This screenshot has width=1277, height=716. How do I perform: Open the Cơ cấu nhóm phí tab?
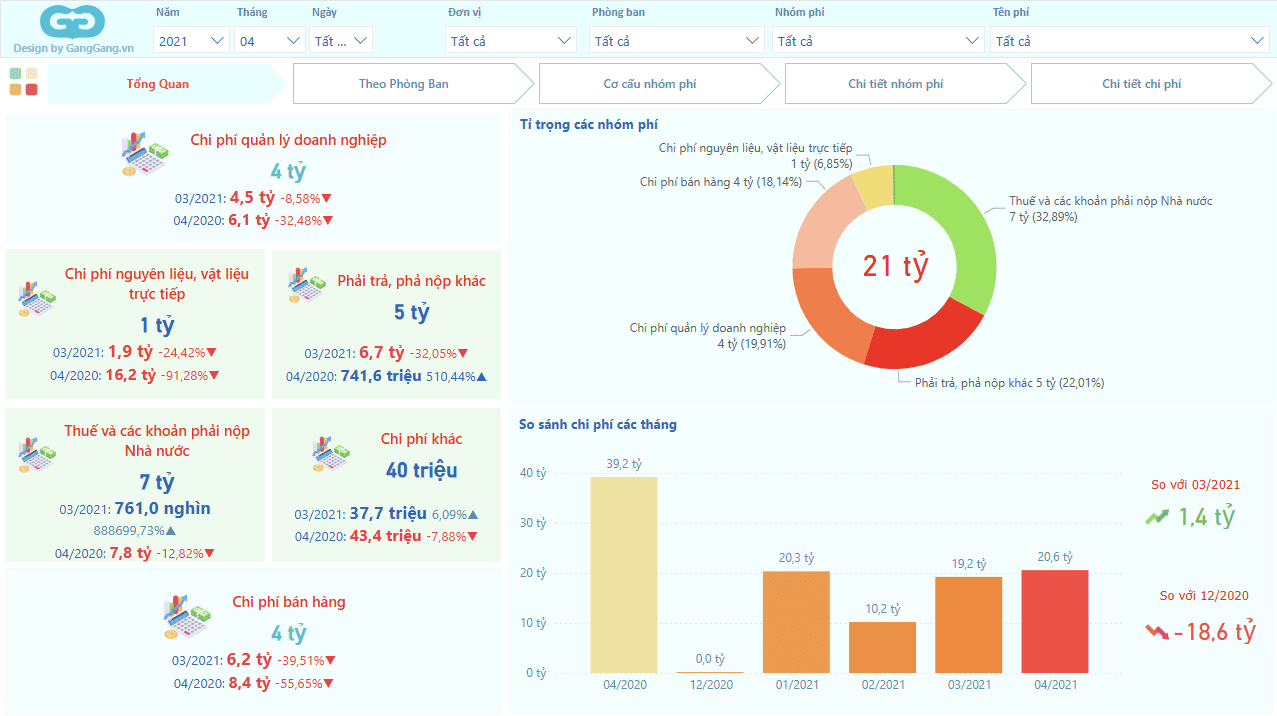point(650,84)
